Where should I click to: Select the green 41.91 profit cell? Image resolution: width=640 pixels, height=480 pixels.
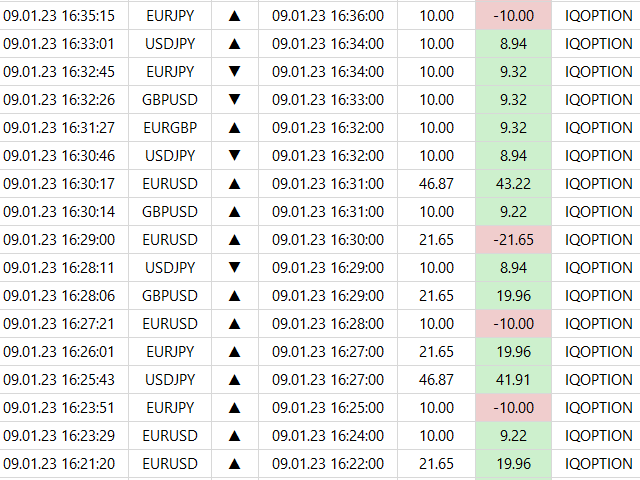point(514,380)
